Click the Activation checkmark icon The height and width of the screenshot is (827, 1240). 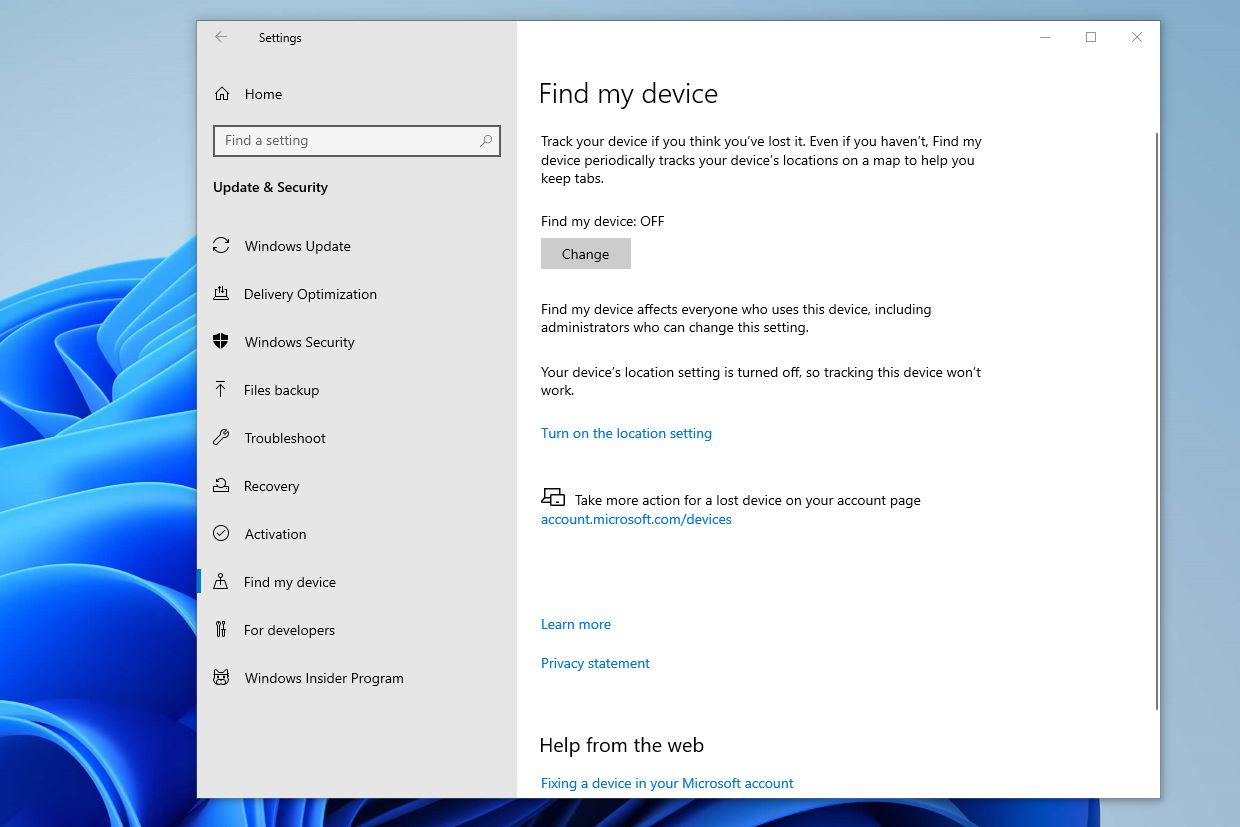coord(221,534)
